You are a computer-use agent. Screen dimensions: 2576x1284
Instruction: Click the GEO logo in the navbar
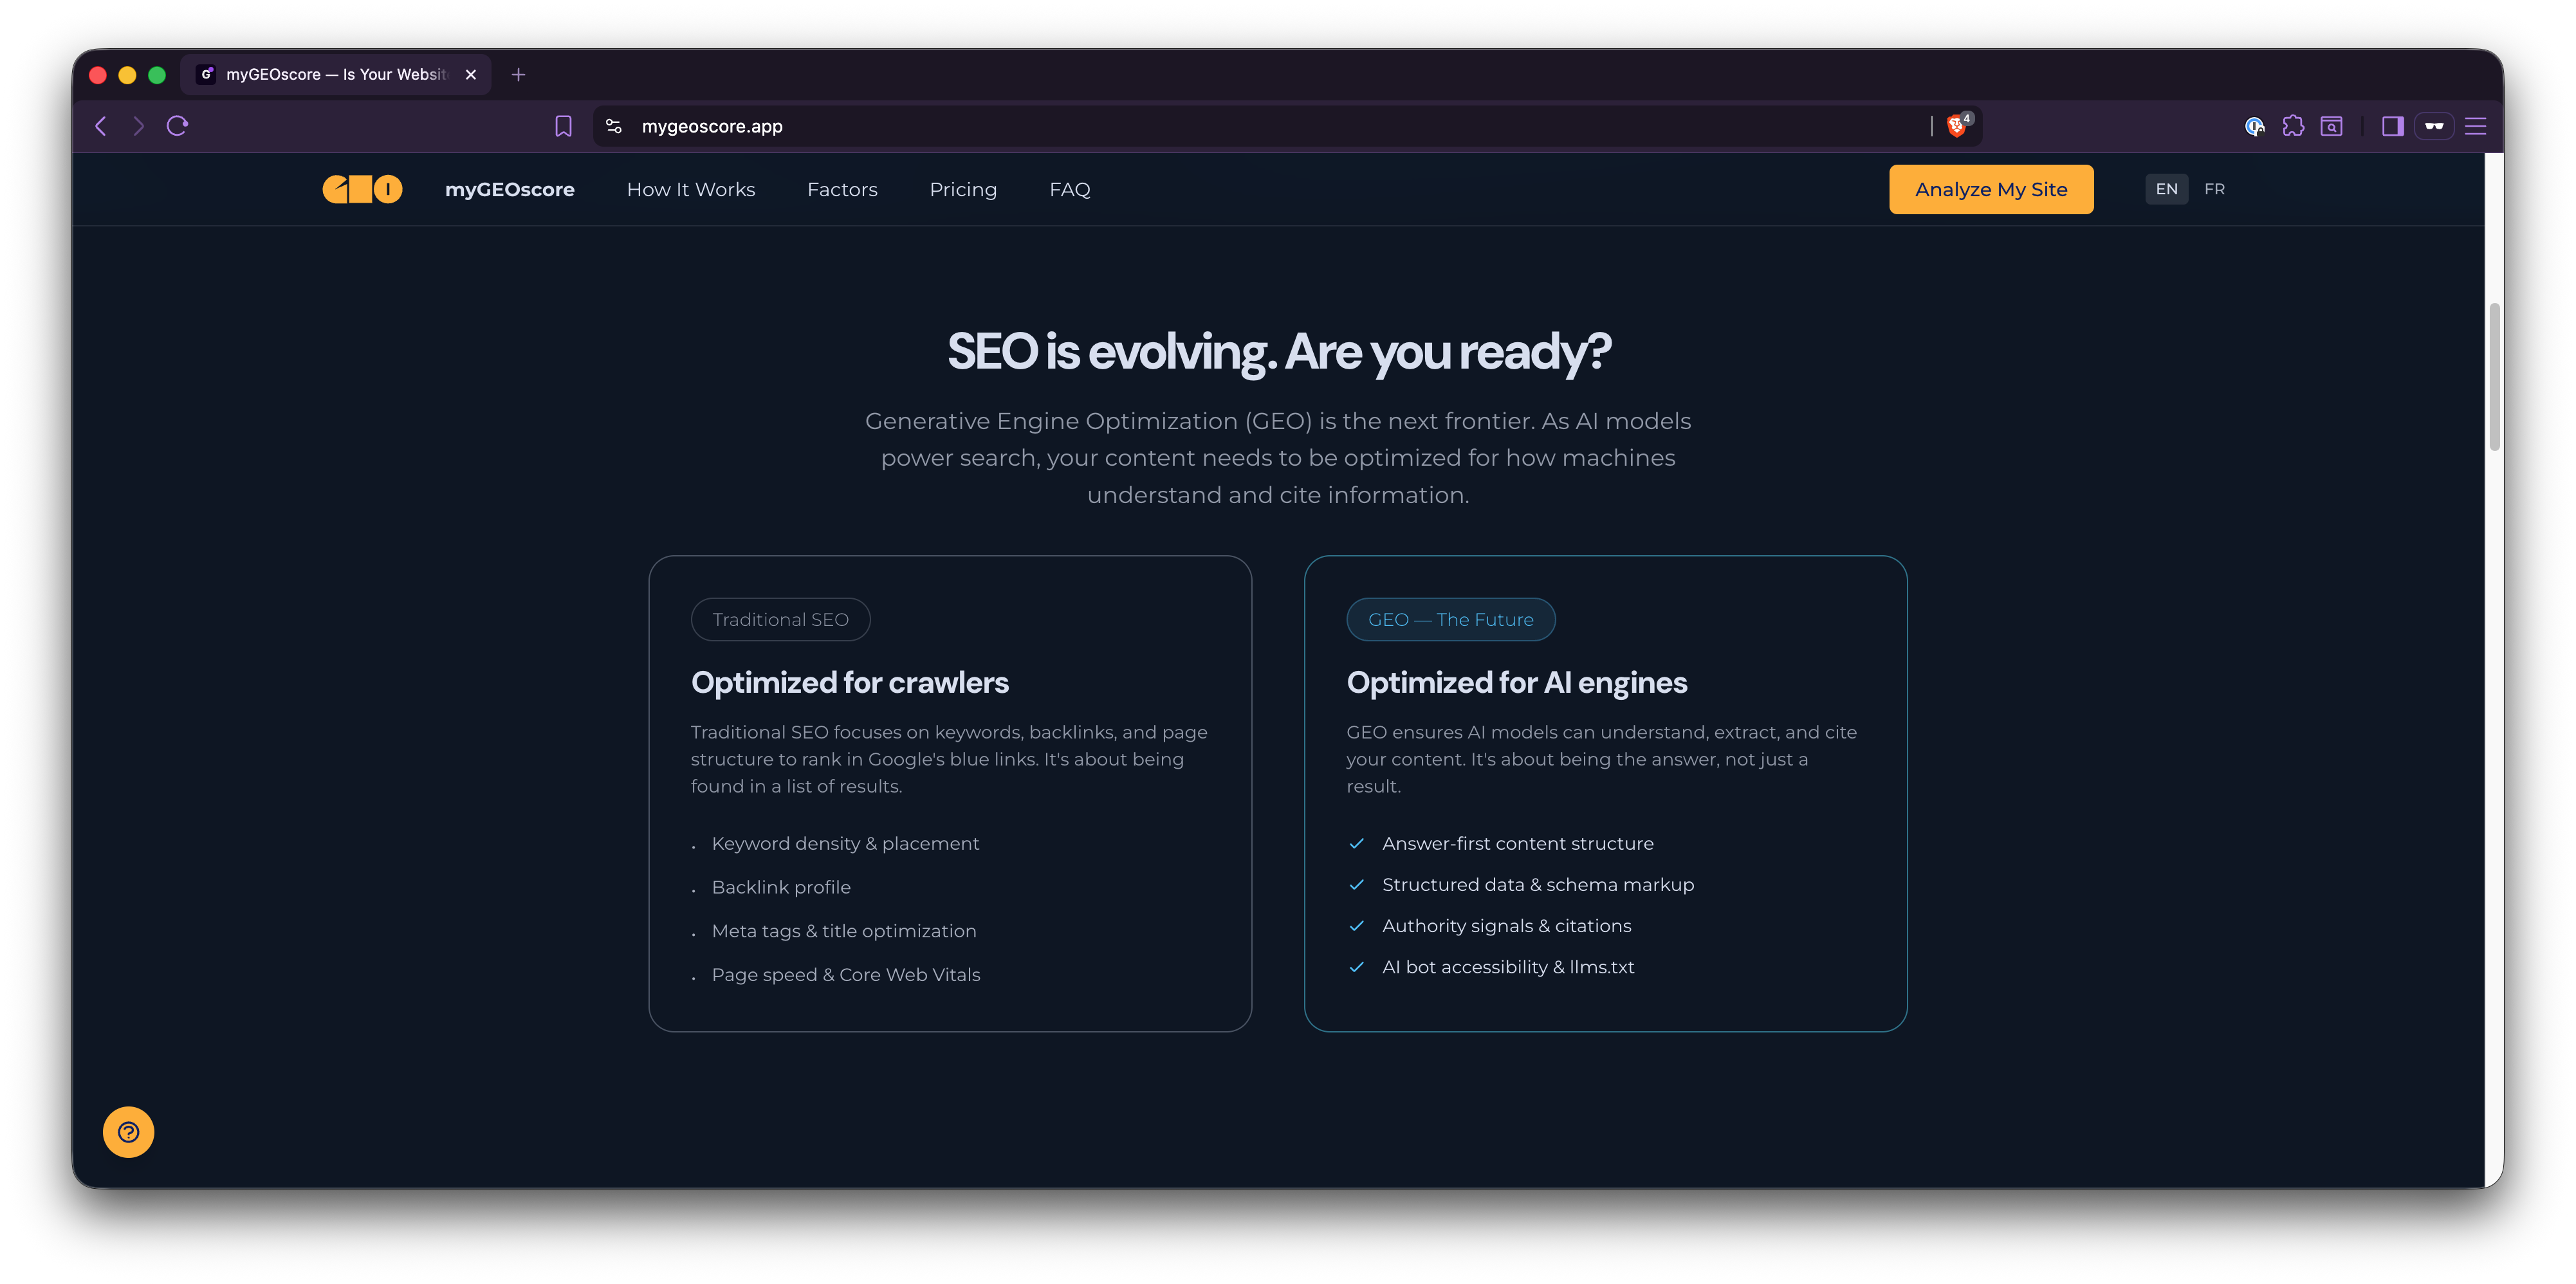361,188
